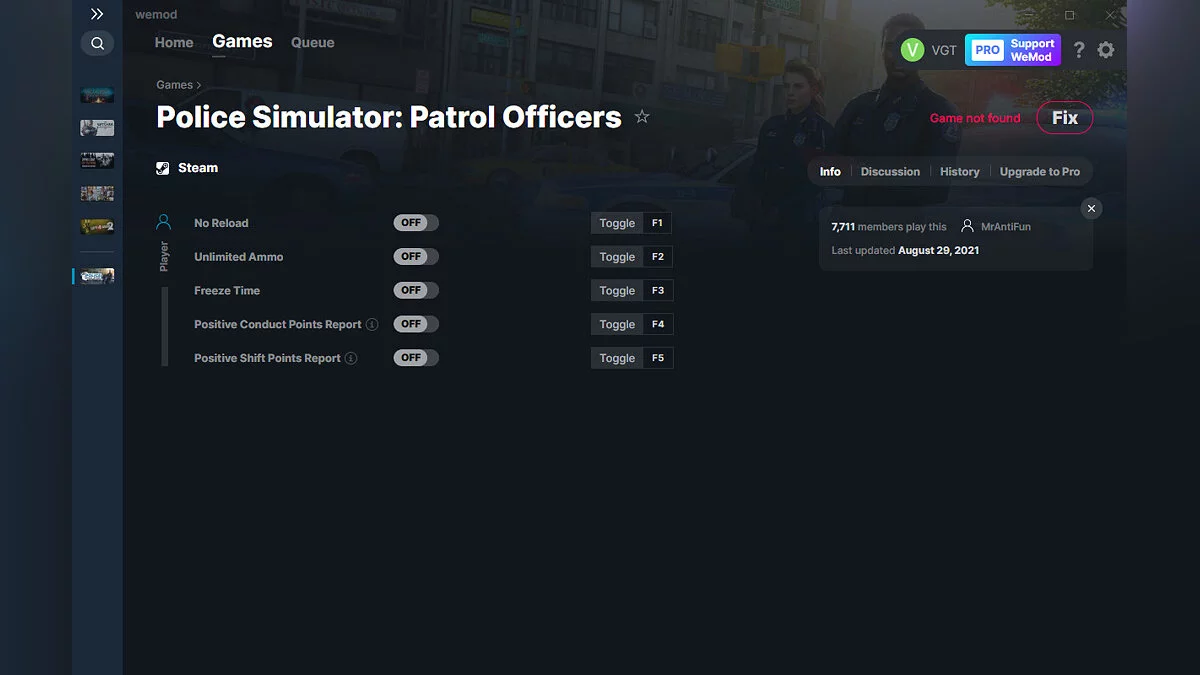This screenshot has height=675, width=1200.
Task: Select the Police Simulator thumbnail in the sidebar
Action: [97, 276]
